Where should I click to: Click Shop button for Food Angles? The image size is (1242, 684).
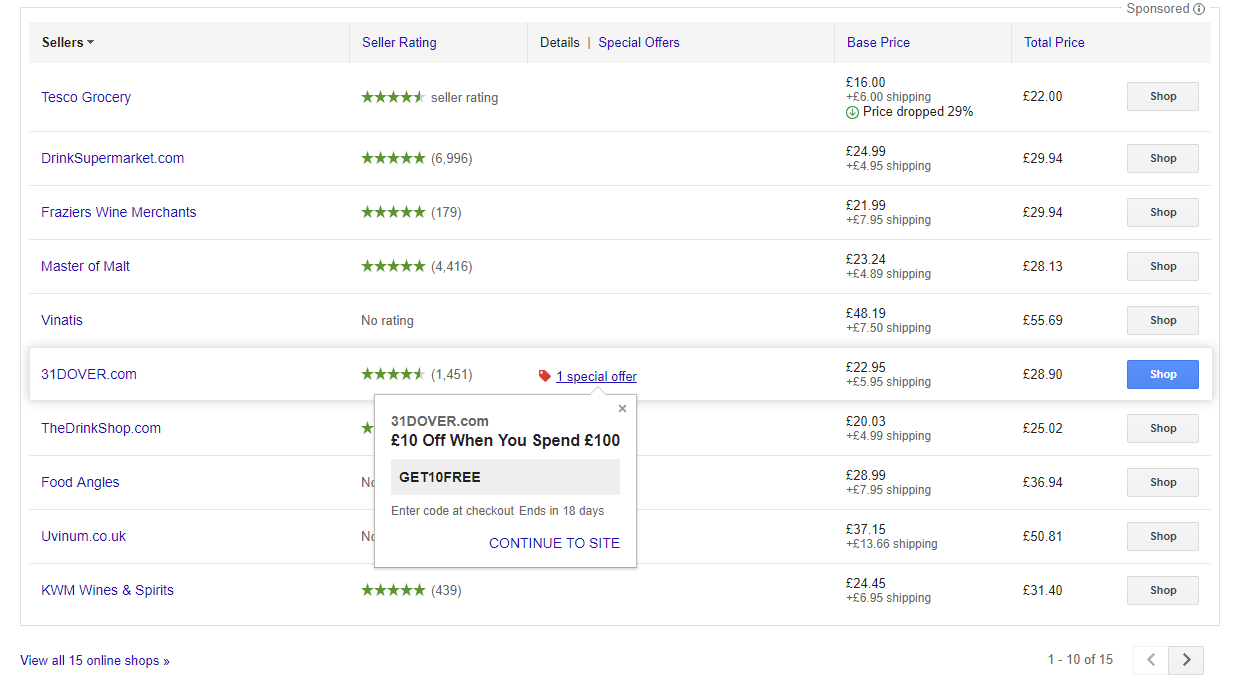[x=1163, y=482]
